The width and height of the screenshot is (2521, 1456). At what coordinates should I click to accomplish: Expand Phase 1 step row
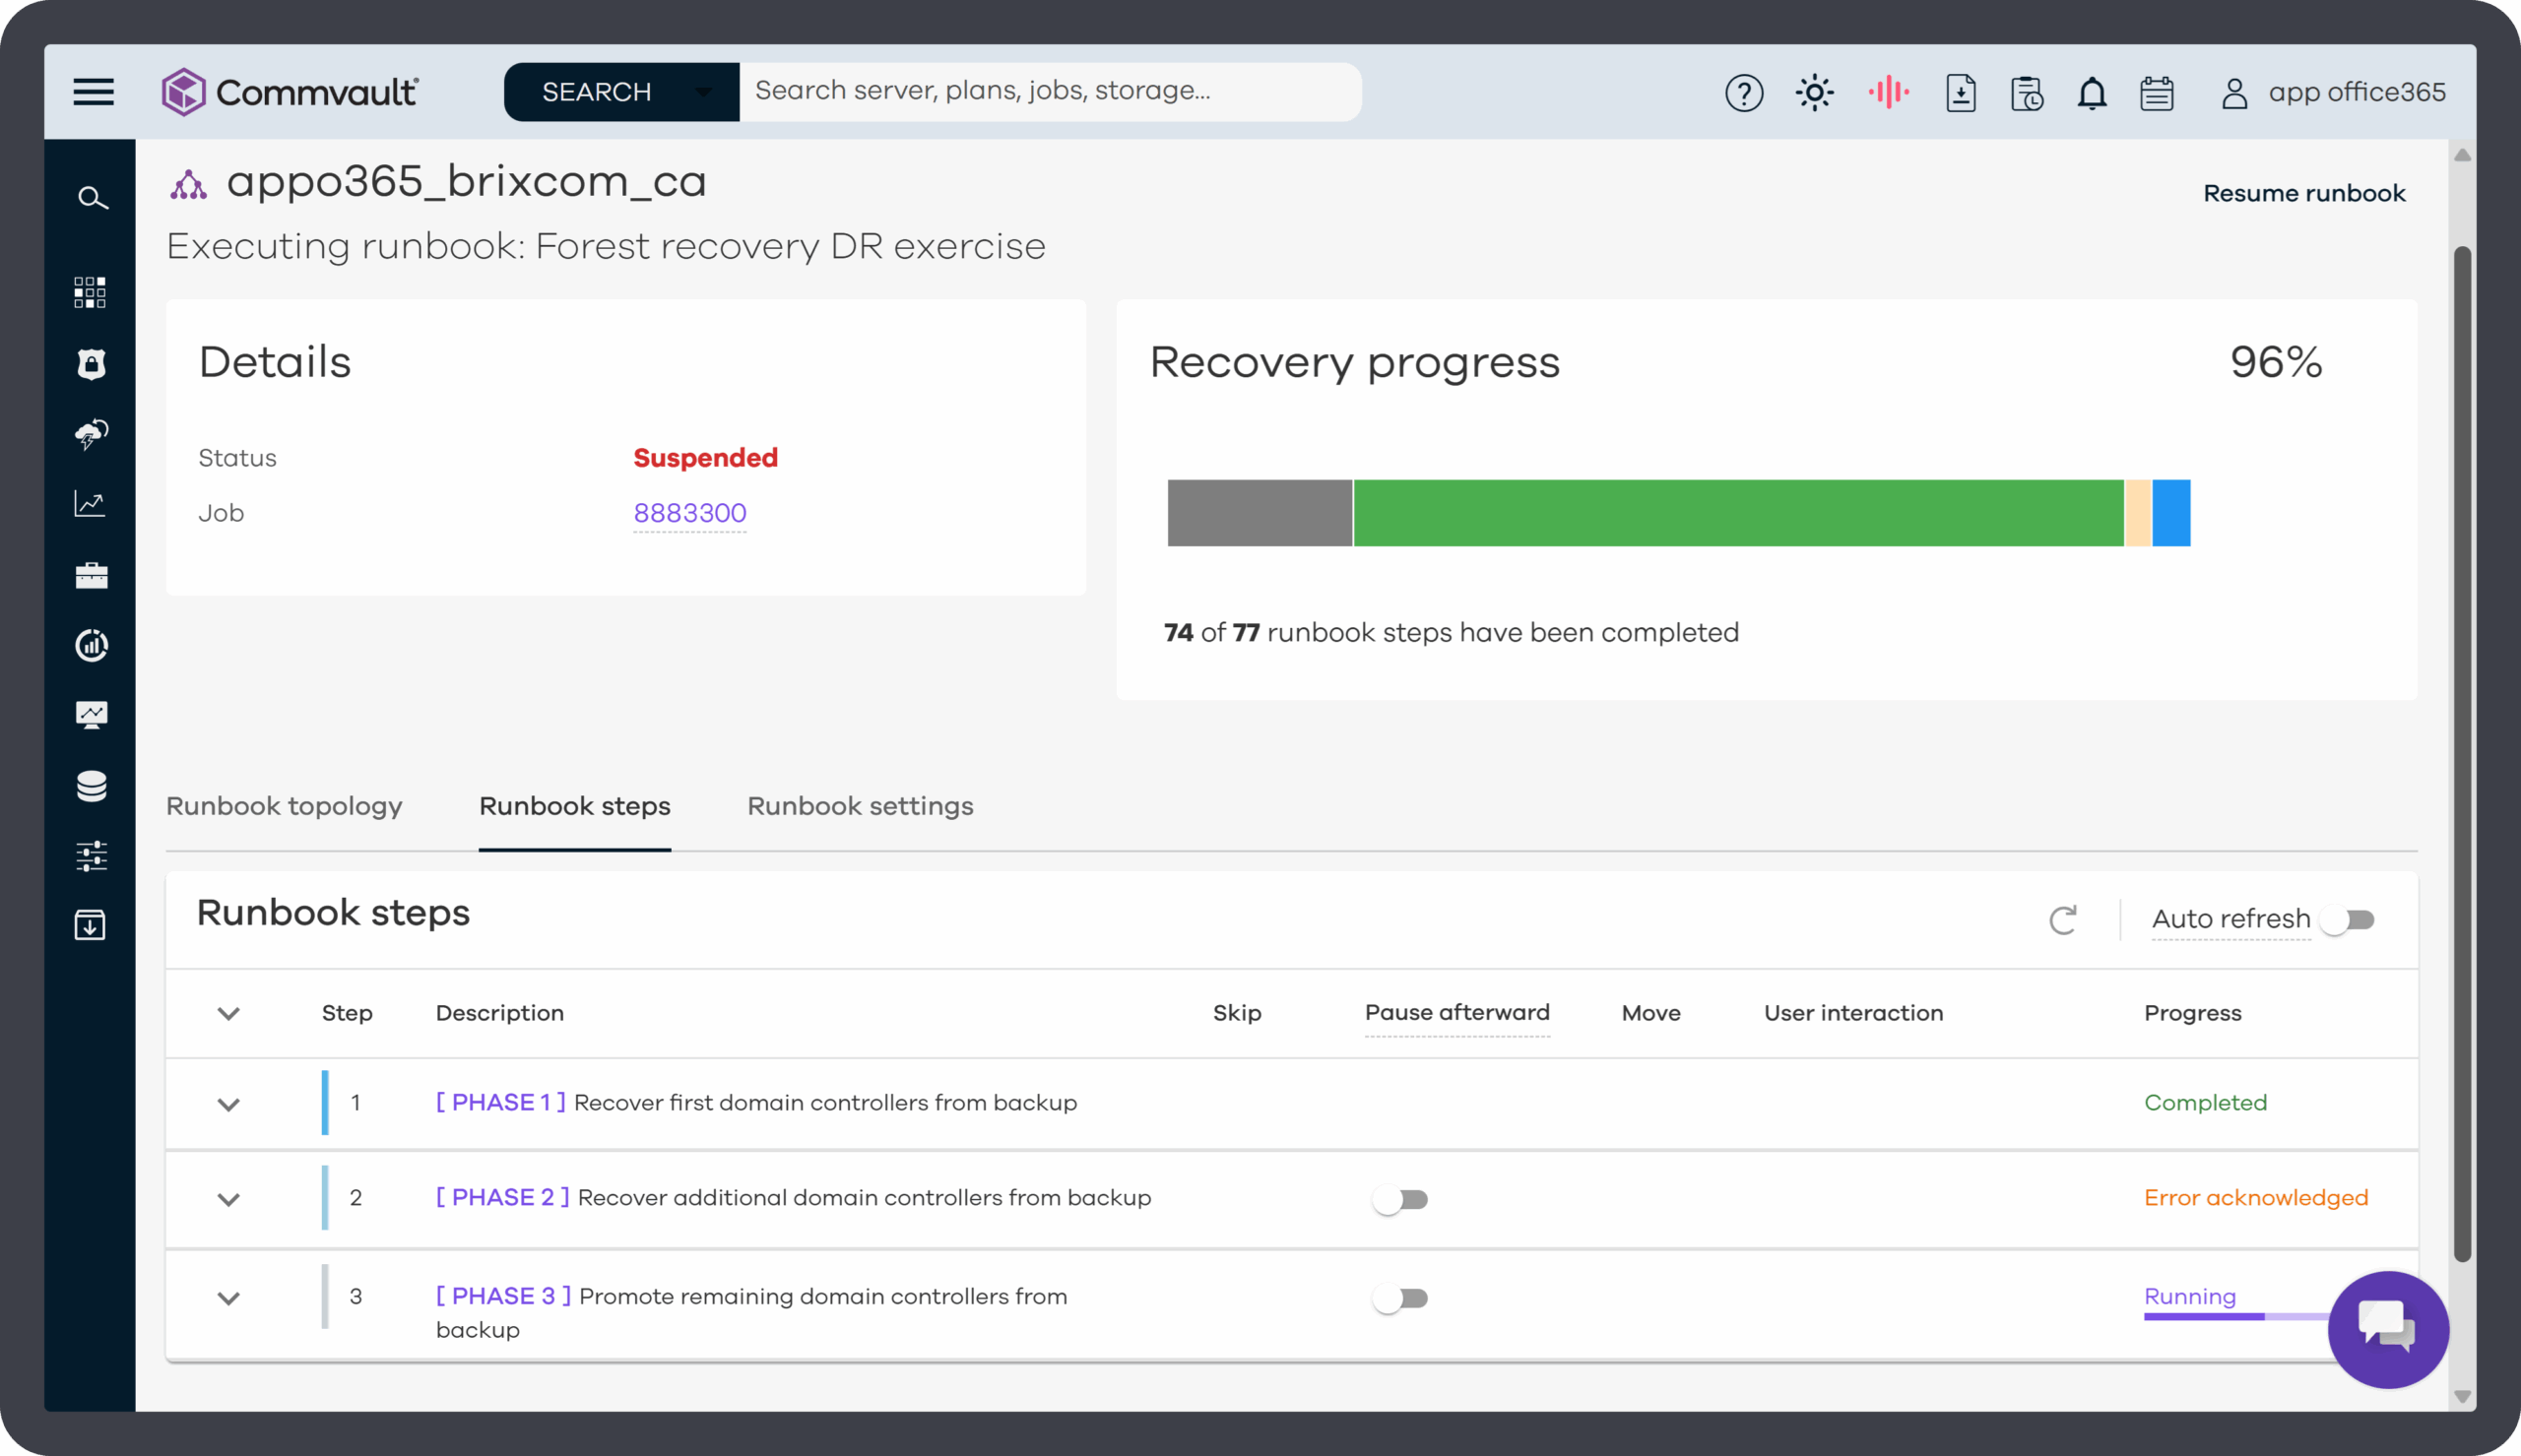[x=229, y=1104]
